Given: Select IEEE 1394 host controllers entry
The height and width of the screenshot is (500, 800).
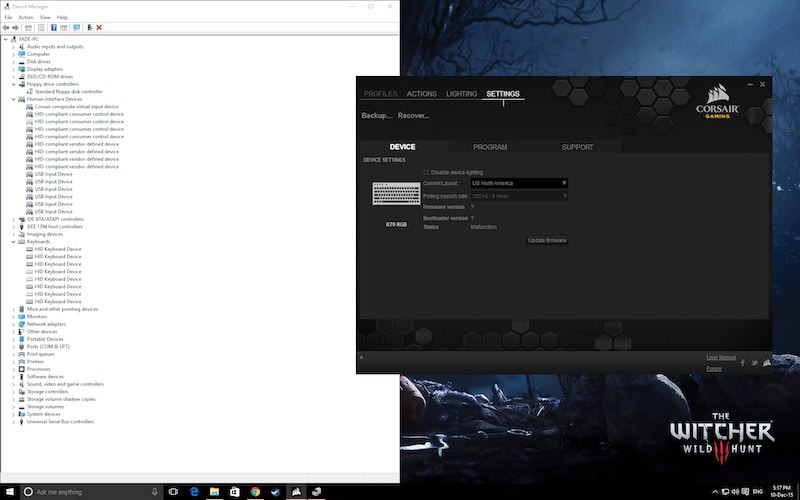Looking at the screenshot, I should [x=55, y=227].
